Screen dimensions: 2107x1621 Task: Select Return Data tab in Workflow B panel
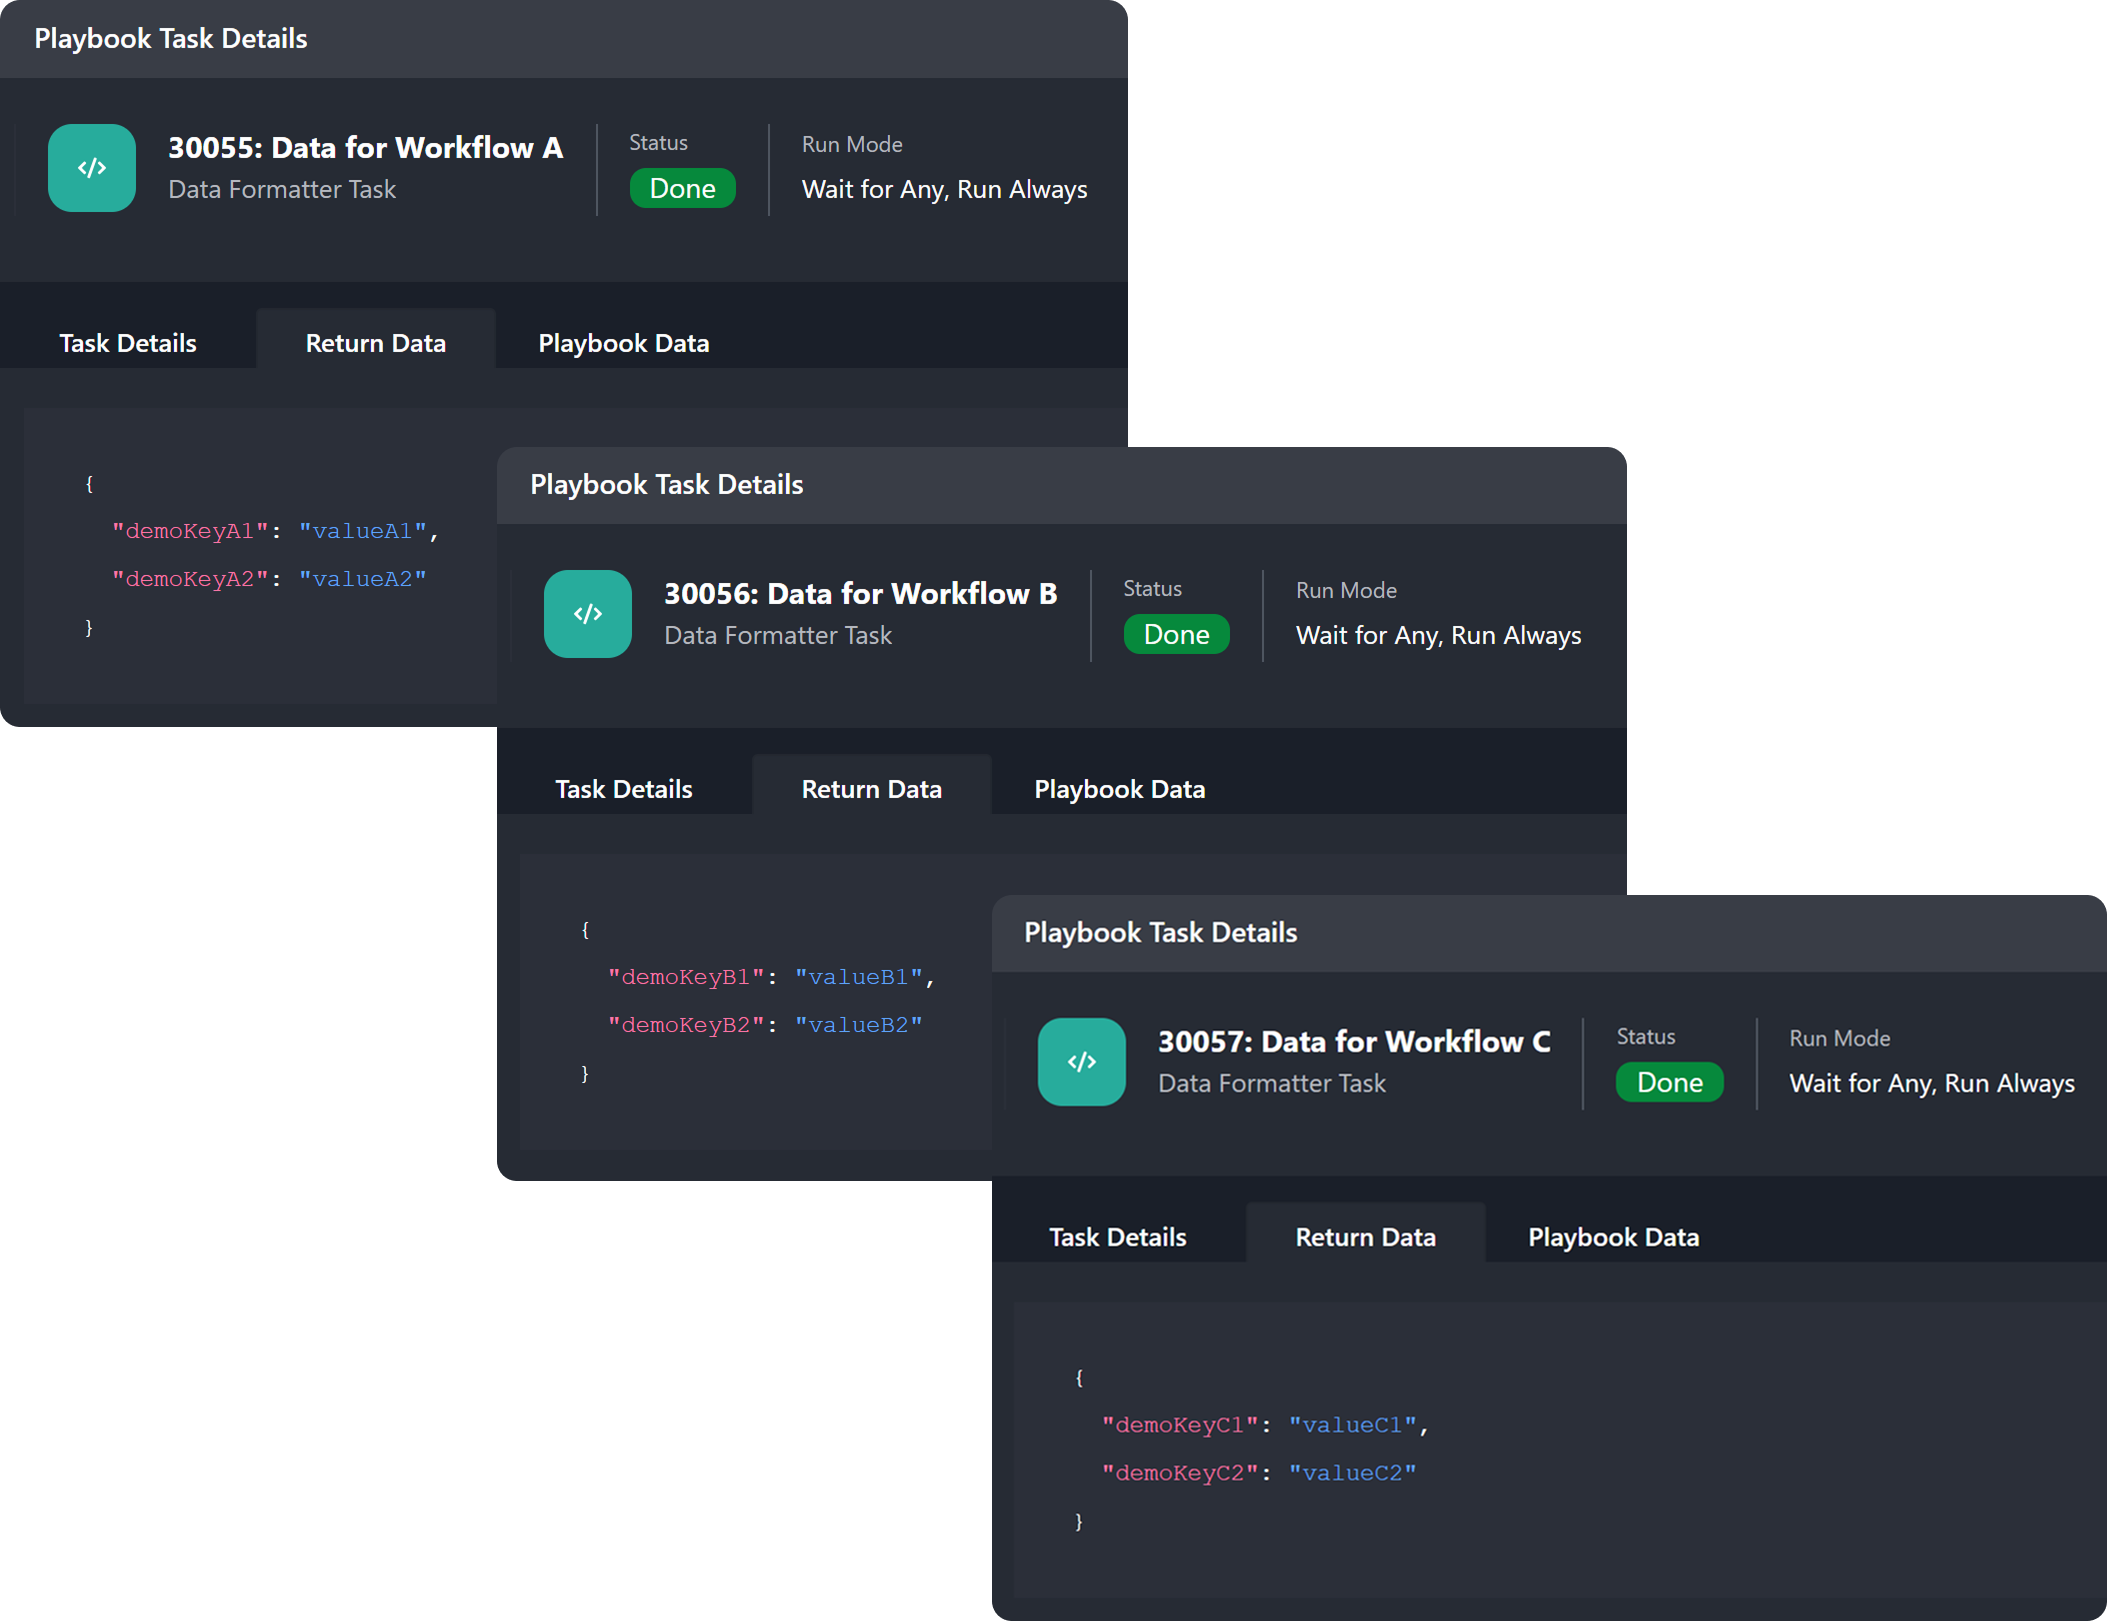click(871, 789)
